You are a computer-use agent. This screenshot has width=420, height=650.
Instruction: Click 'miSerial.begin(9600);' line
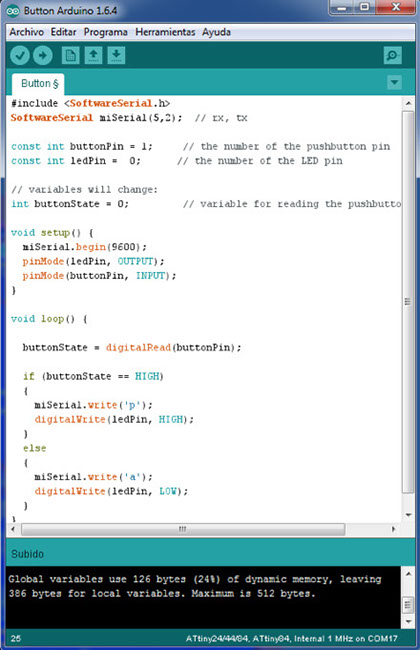[85, 247]
